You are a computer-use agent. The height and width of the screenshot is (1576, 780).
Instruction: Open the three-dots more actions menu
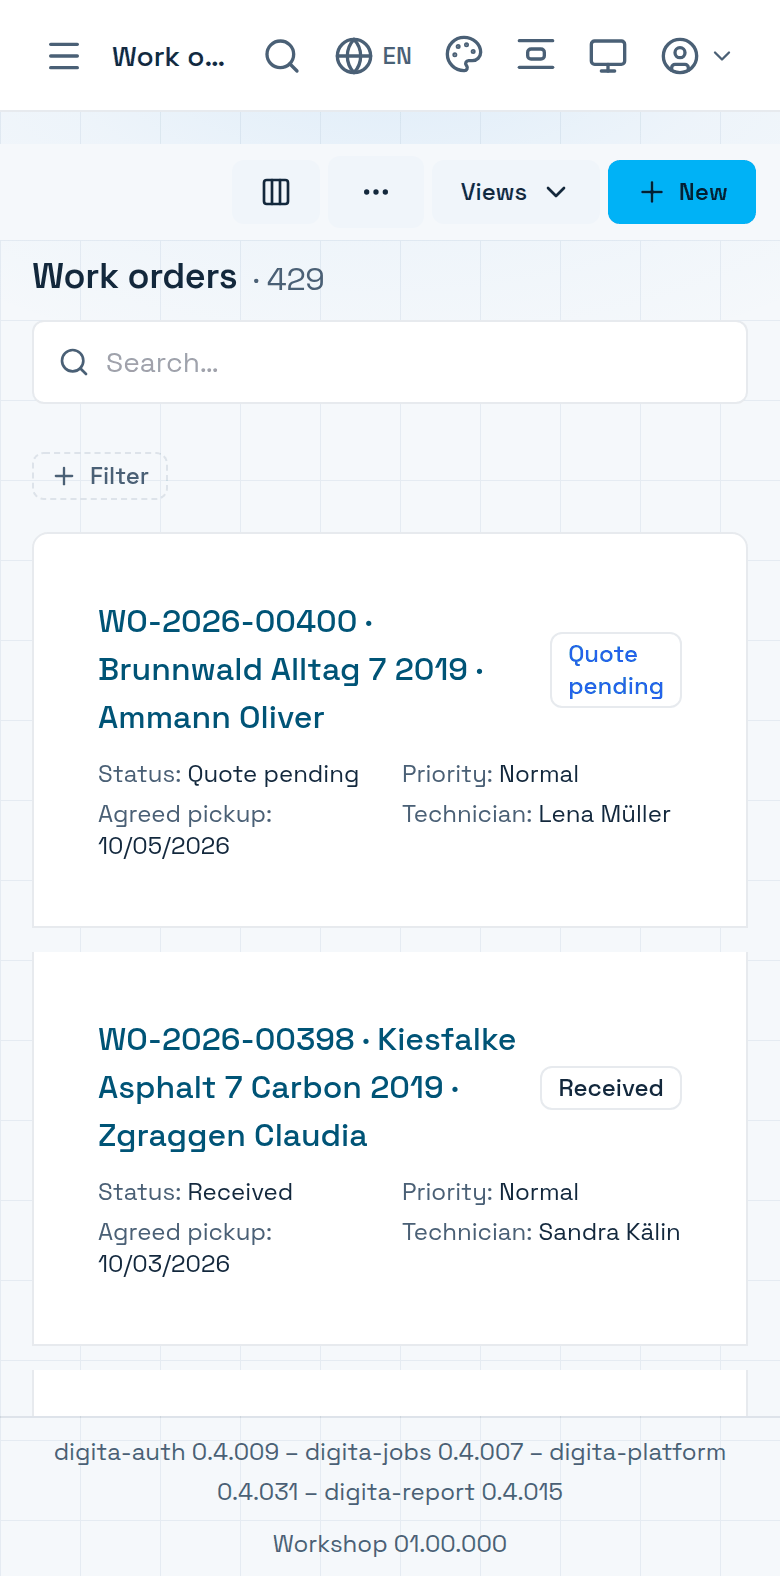point(376,192)
